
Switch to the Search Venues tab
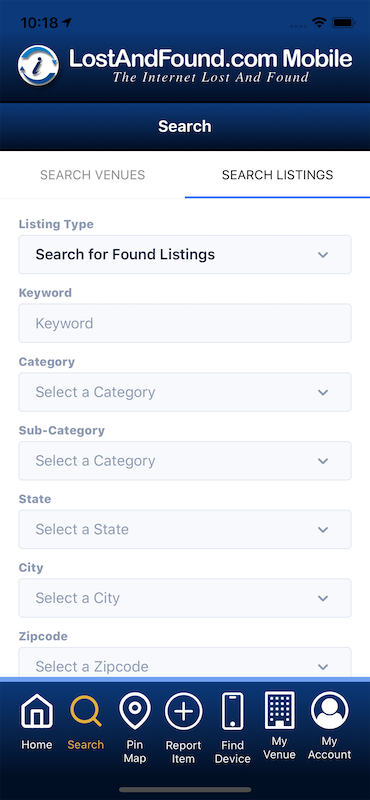point(92,175)
